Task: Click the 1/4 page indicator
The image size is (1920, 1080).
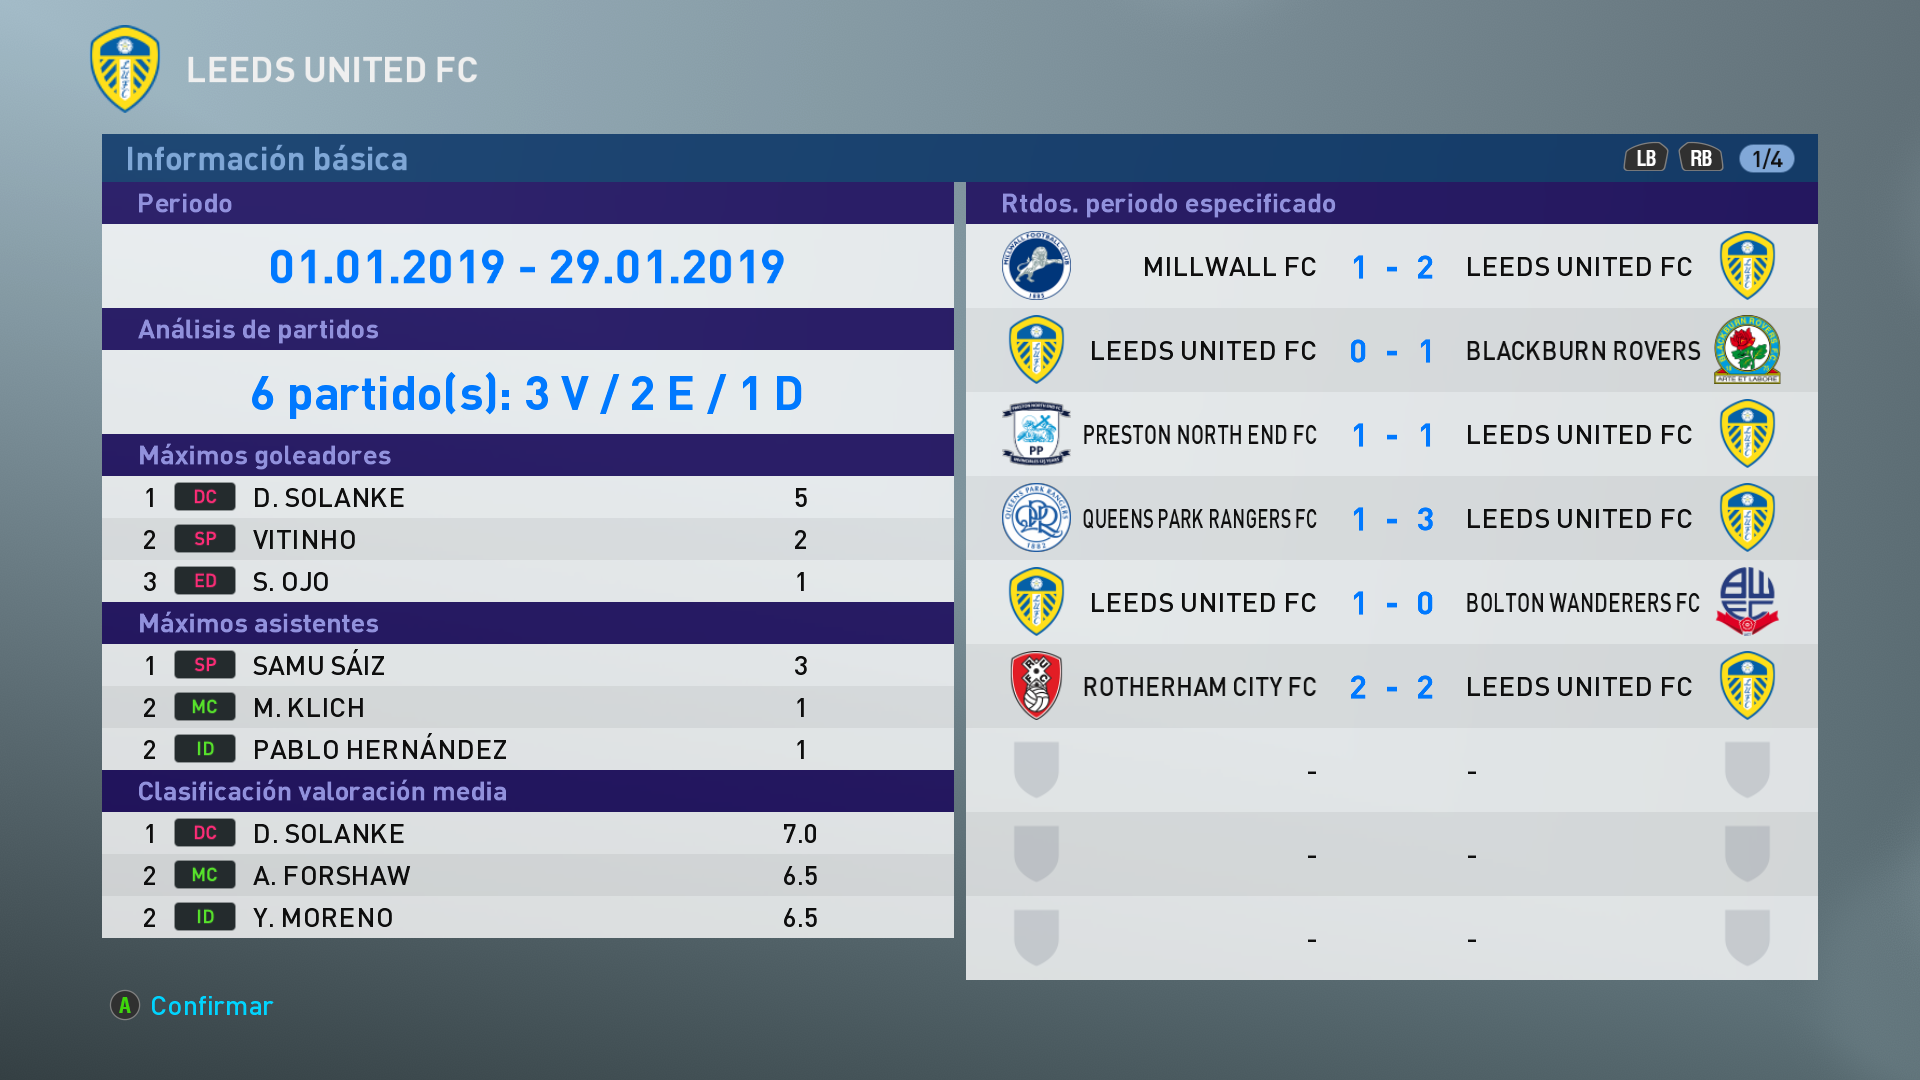Action: pyautogui.click(x=1767, y=159)
